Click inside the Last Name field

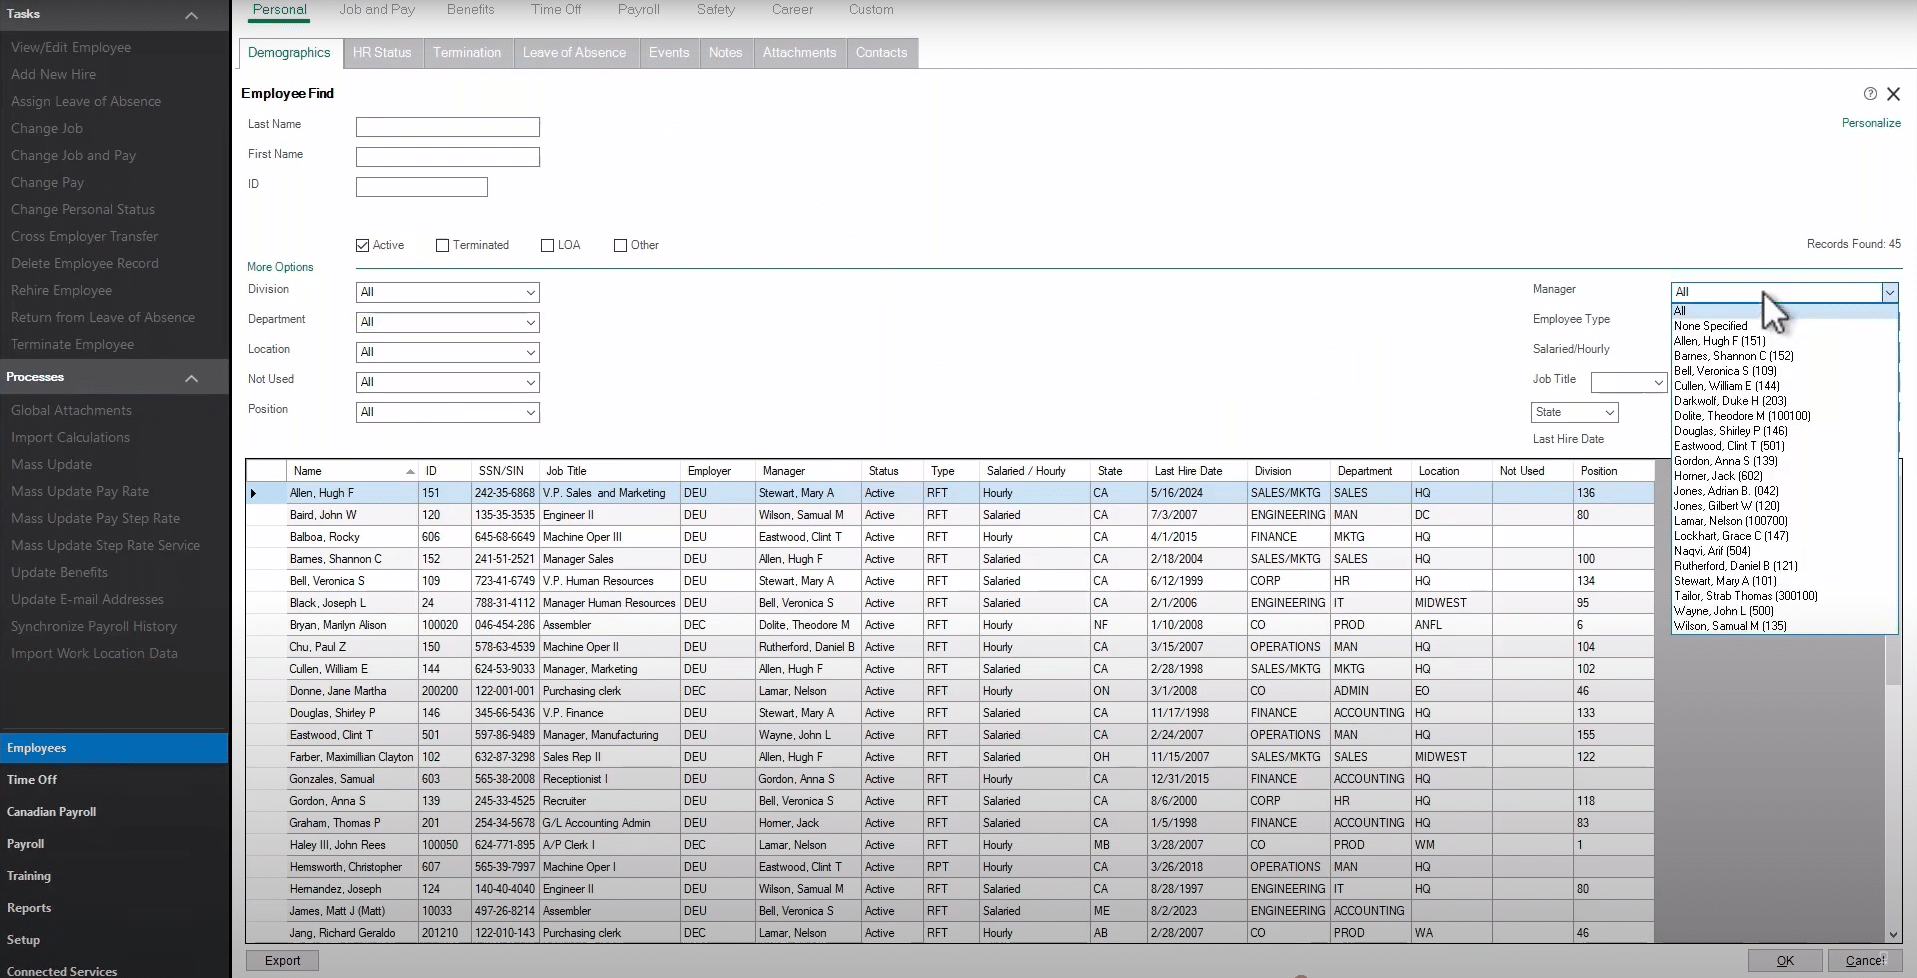pos(447,127)
